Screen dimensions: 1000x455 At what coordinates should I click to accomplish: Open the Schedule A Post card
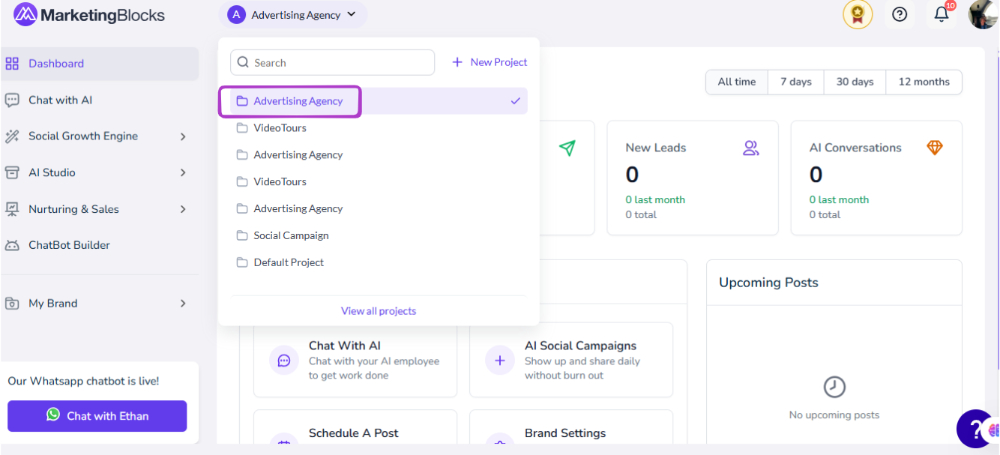click(355, 426)
